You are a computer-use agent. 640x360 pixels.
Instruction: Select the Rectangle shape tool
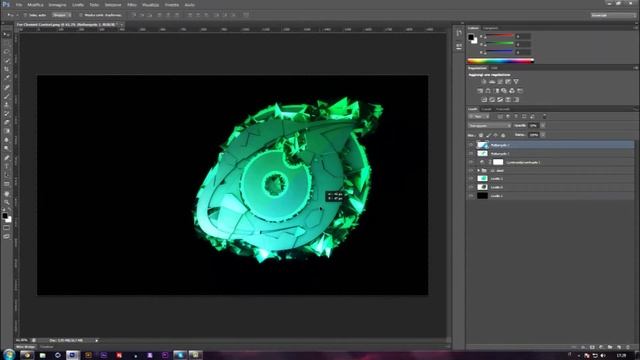7,184
